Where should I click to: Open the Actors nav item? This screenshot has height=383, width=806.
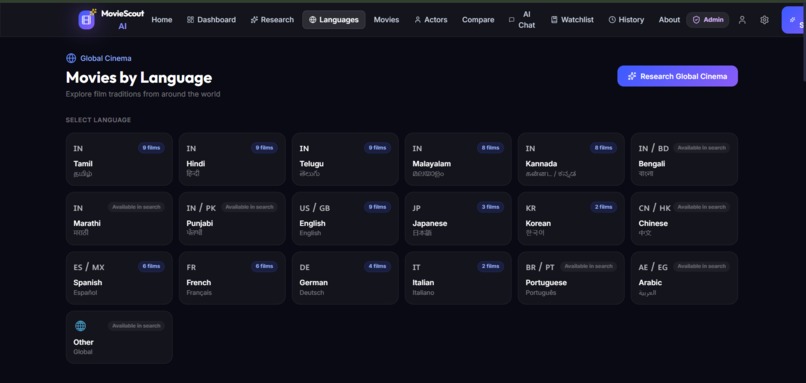tap(431, 20)
